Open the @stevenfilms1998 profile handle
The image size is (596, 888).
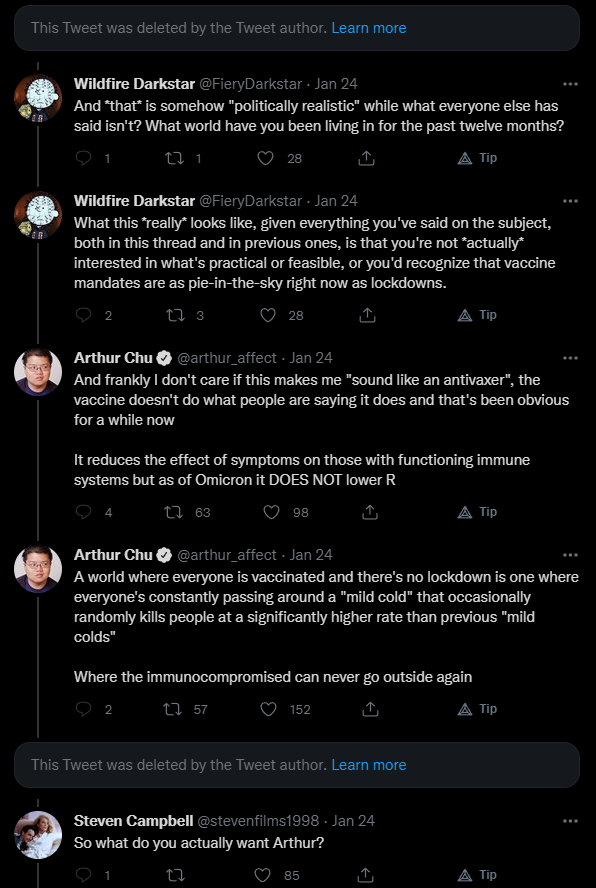[x=257, y=821]
